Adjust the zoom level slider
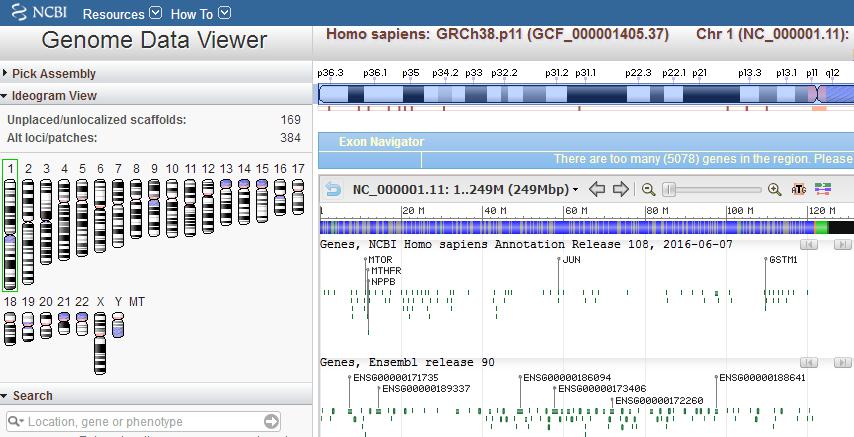854x437 pixels. [x=669, y=190]
